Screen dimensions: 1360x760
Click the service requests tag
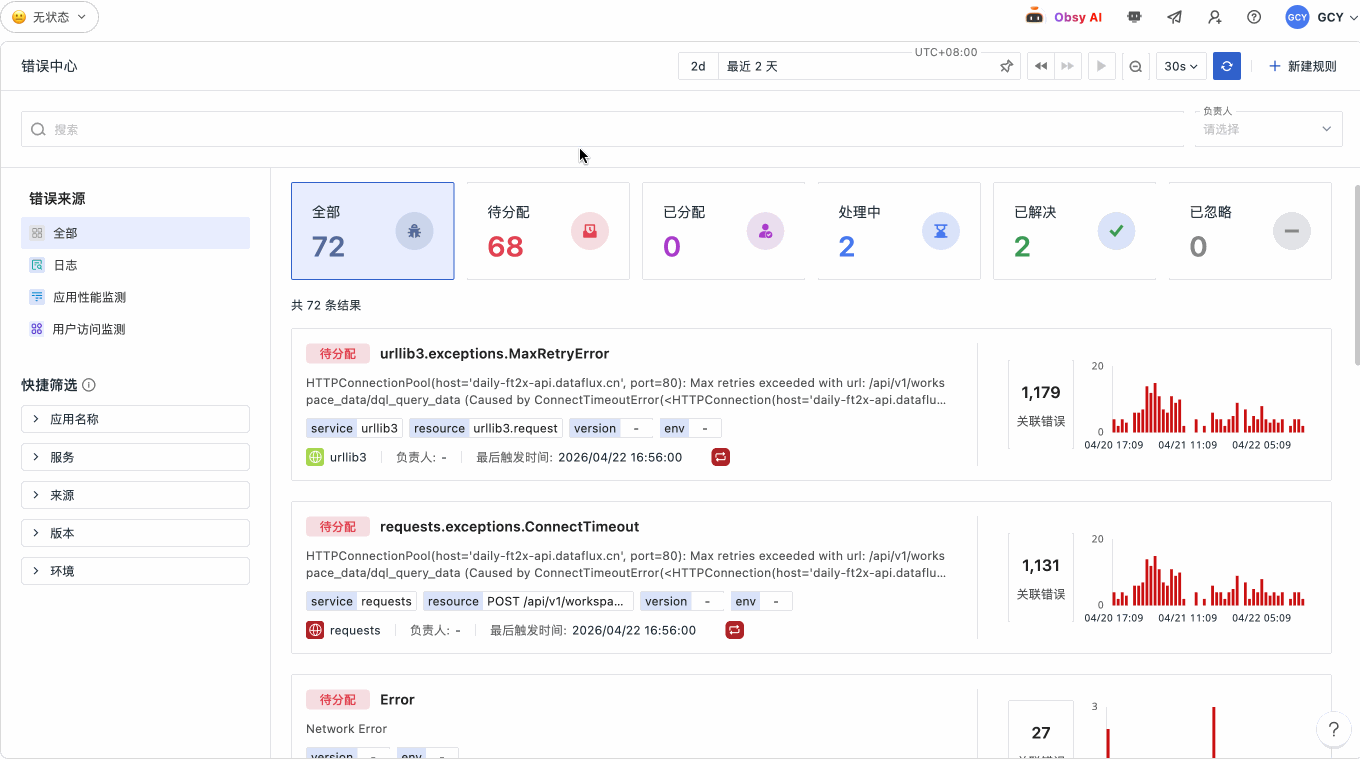click(361, 601)
